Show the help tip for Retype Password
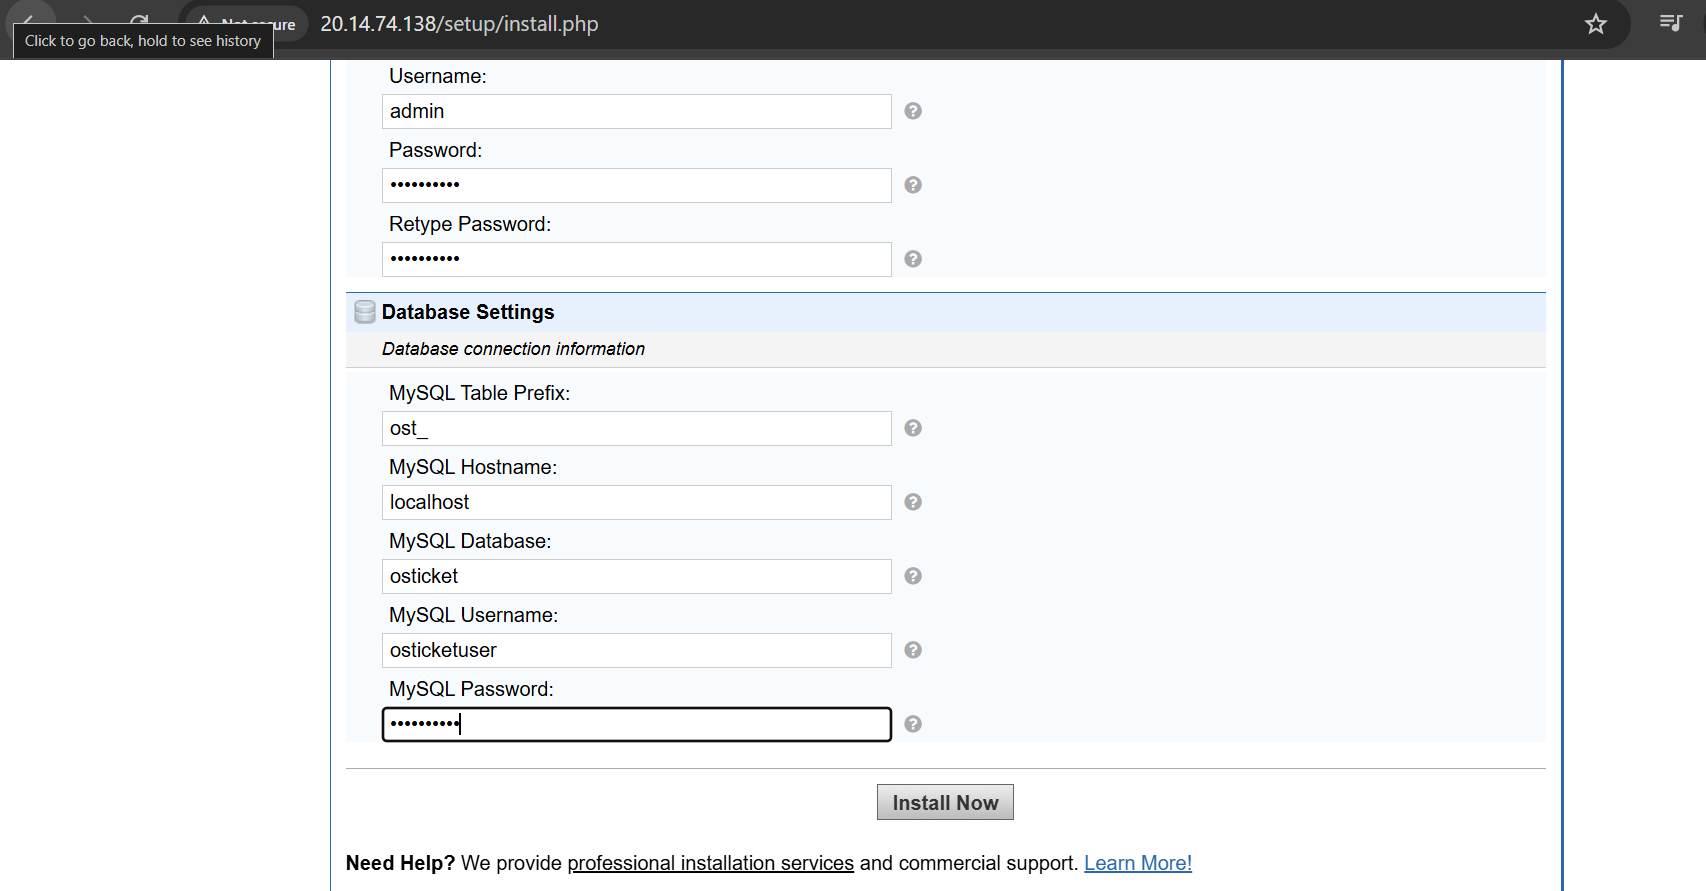 912,259
